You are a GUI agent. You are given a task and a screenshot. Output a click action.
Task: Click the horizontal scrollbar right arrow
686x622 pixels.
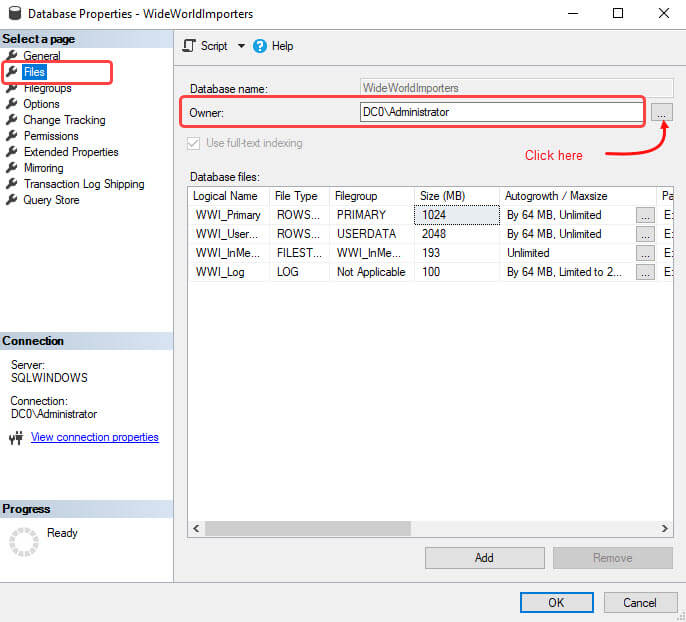pyautogui.click(x=665, y=528)
